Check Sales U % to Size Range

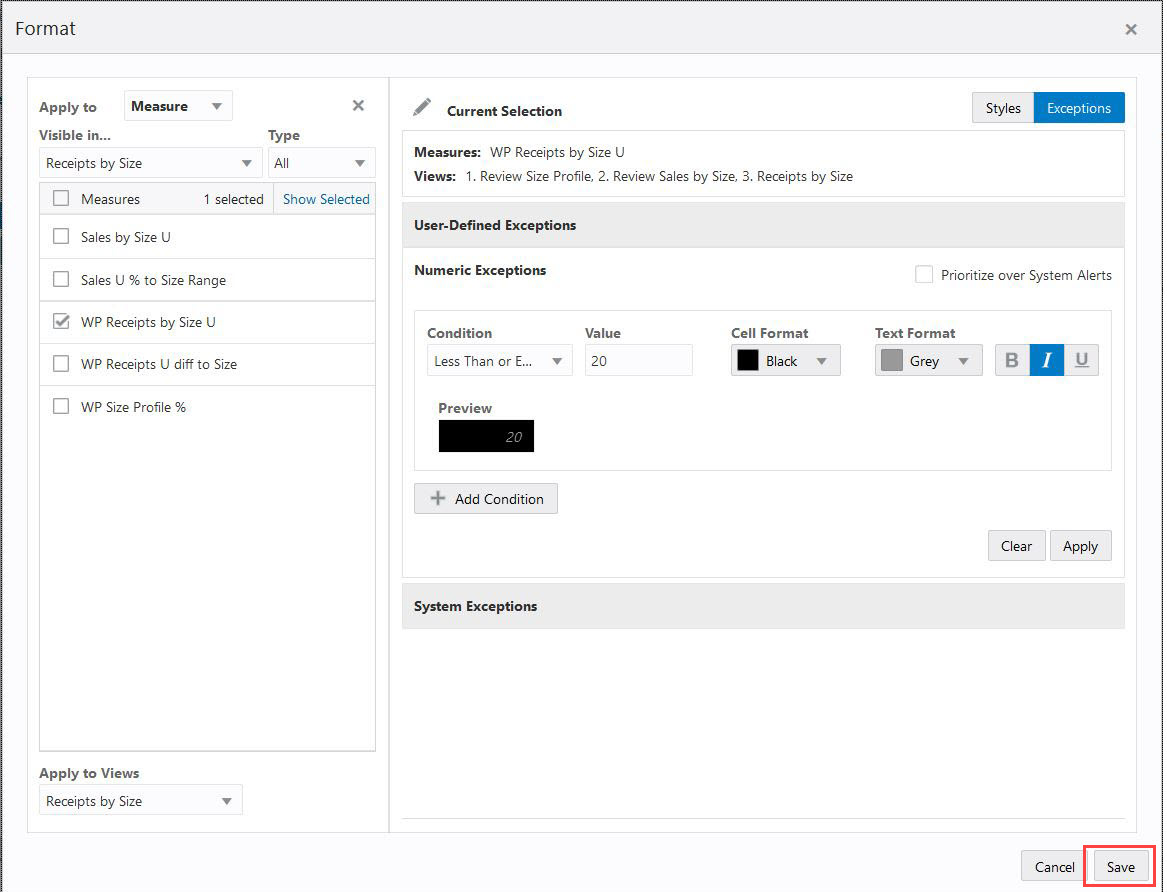click(x=61, y=279)
